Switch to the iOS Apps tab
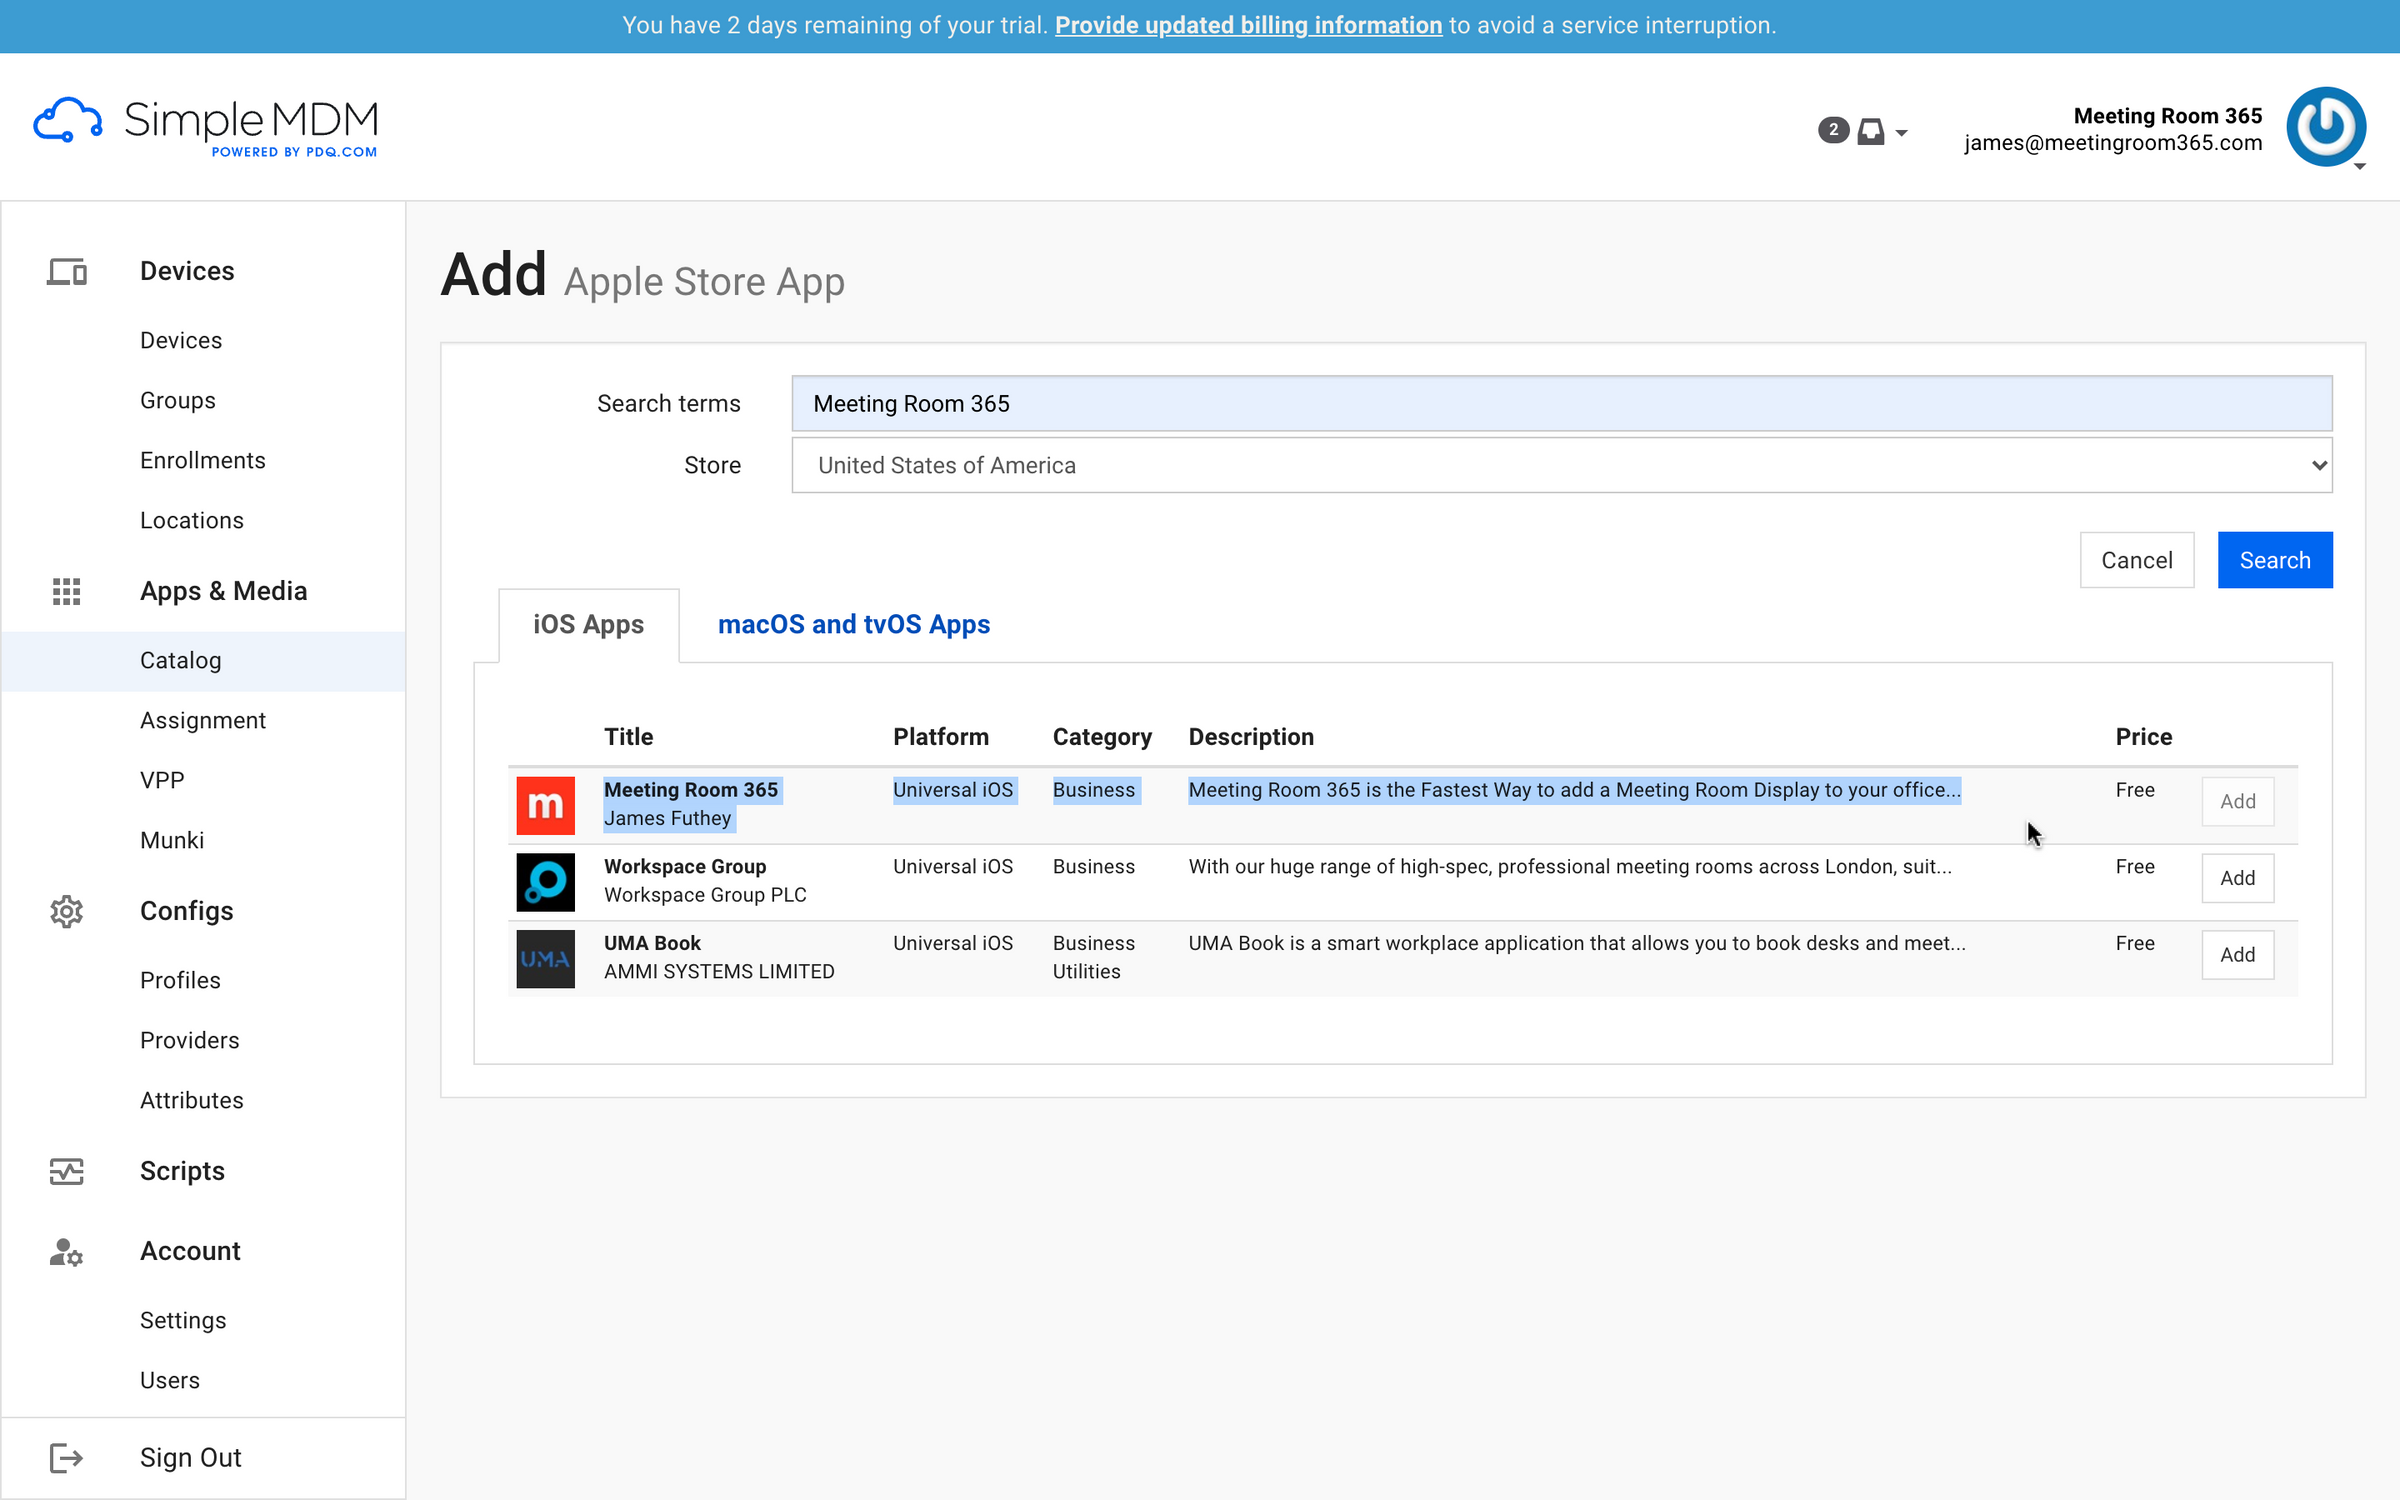Image resolution: width=2400 pixels, height=1500 pixels. pyautogui.click(x=587, y=624)
